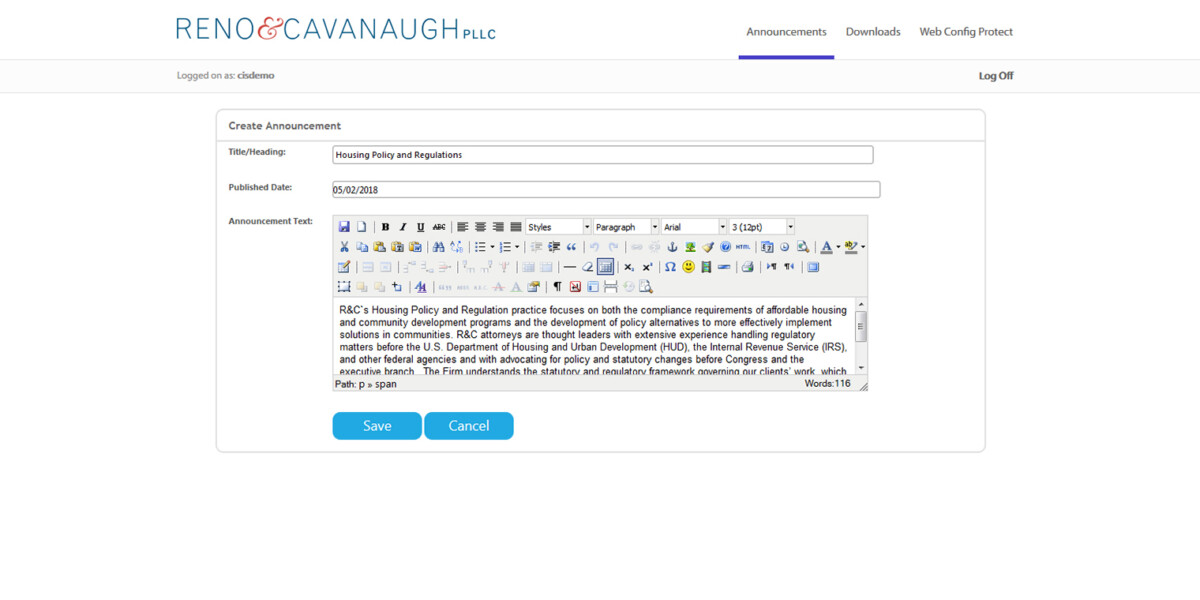Open the Web Config Protect tab
Viewport: 1200px width, 600px height.
(x=966, y=32)
